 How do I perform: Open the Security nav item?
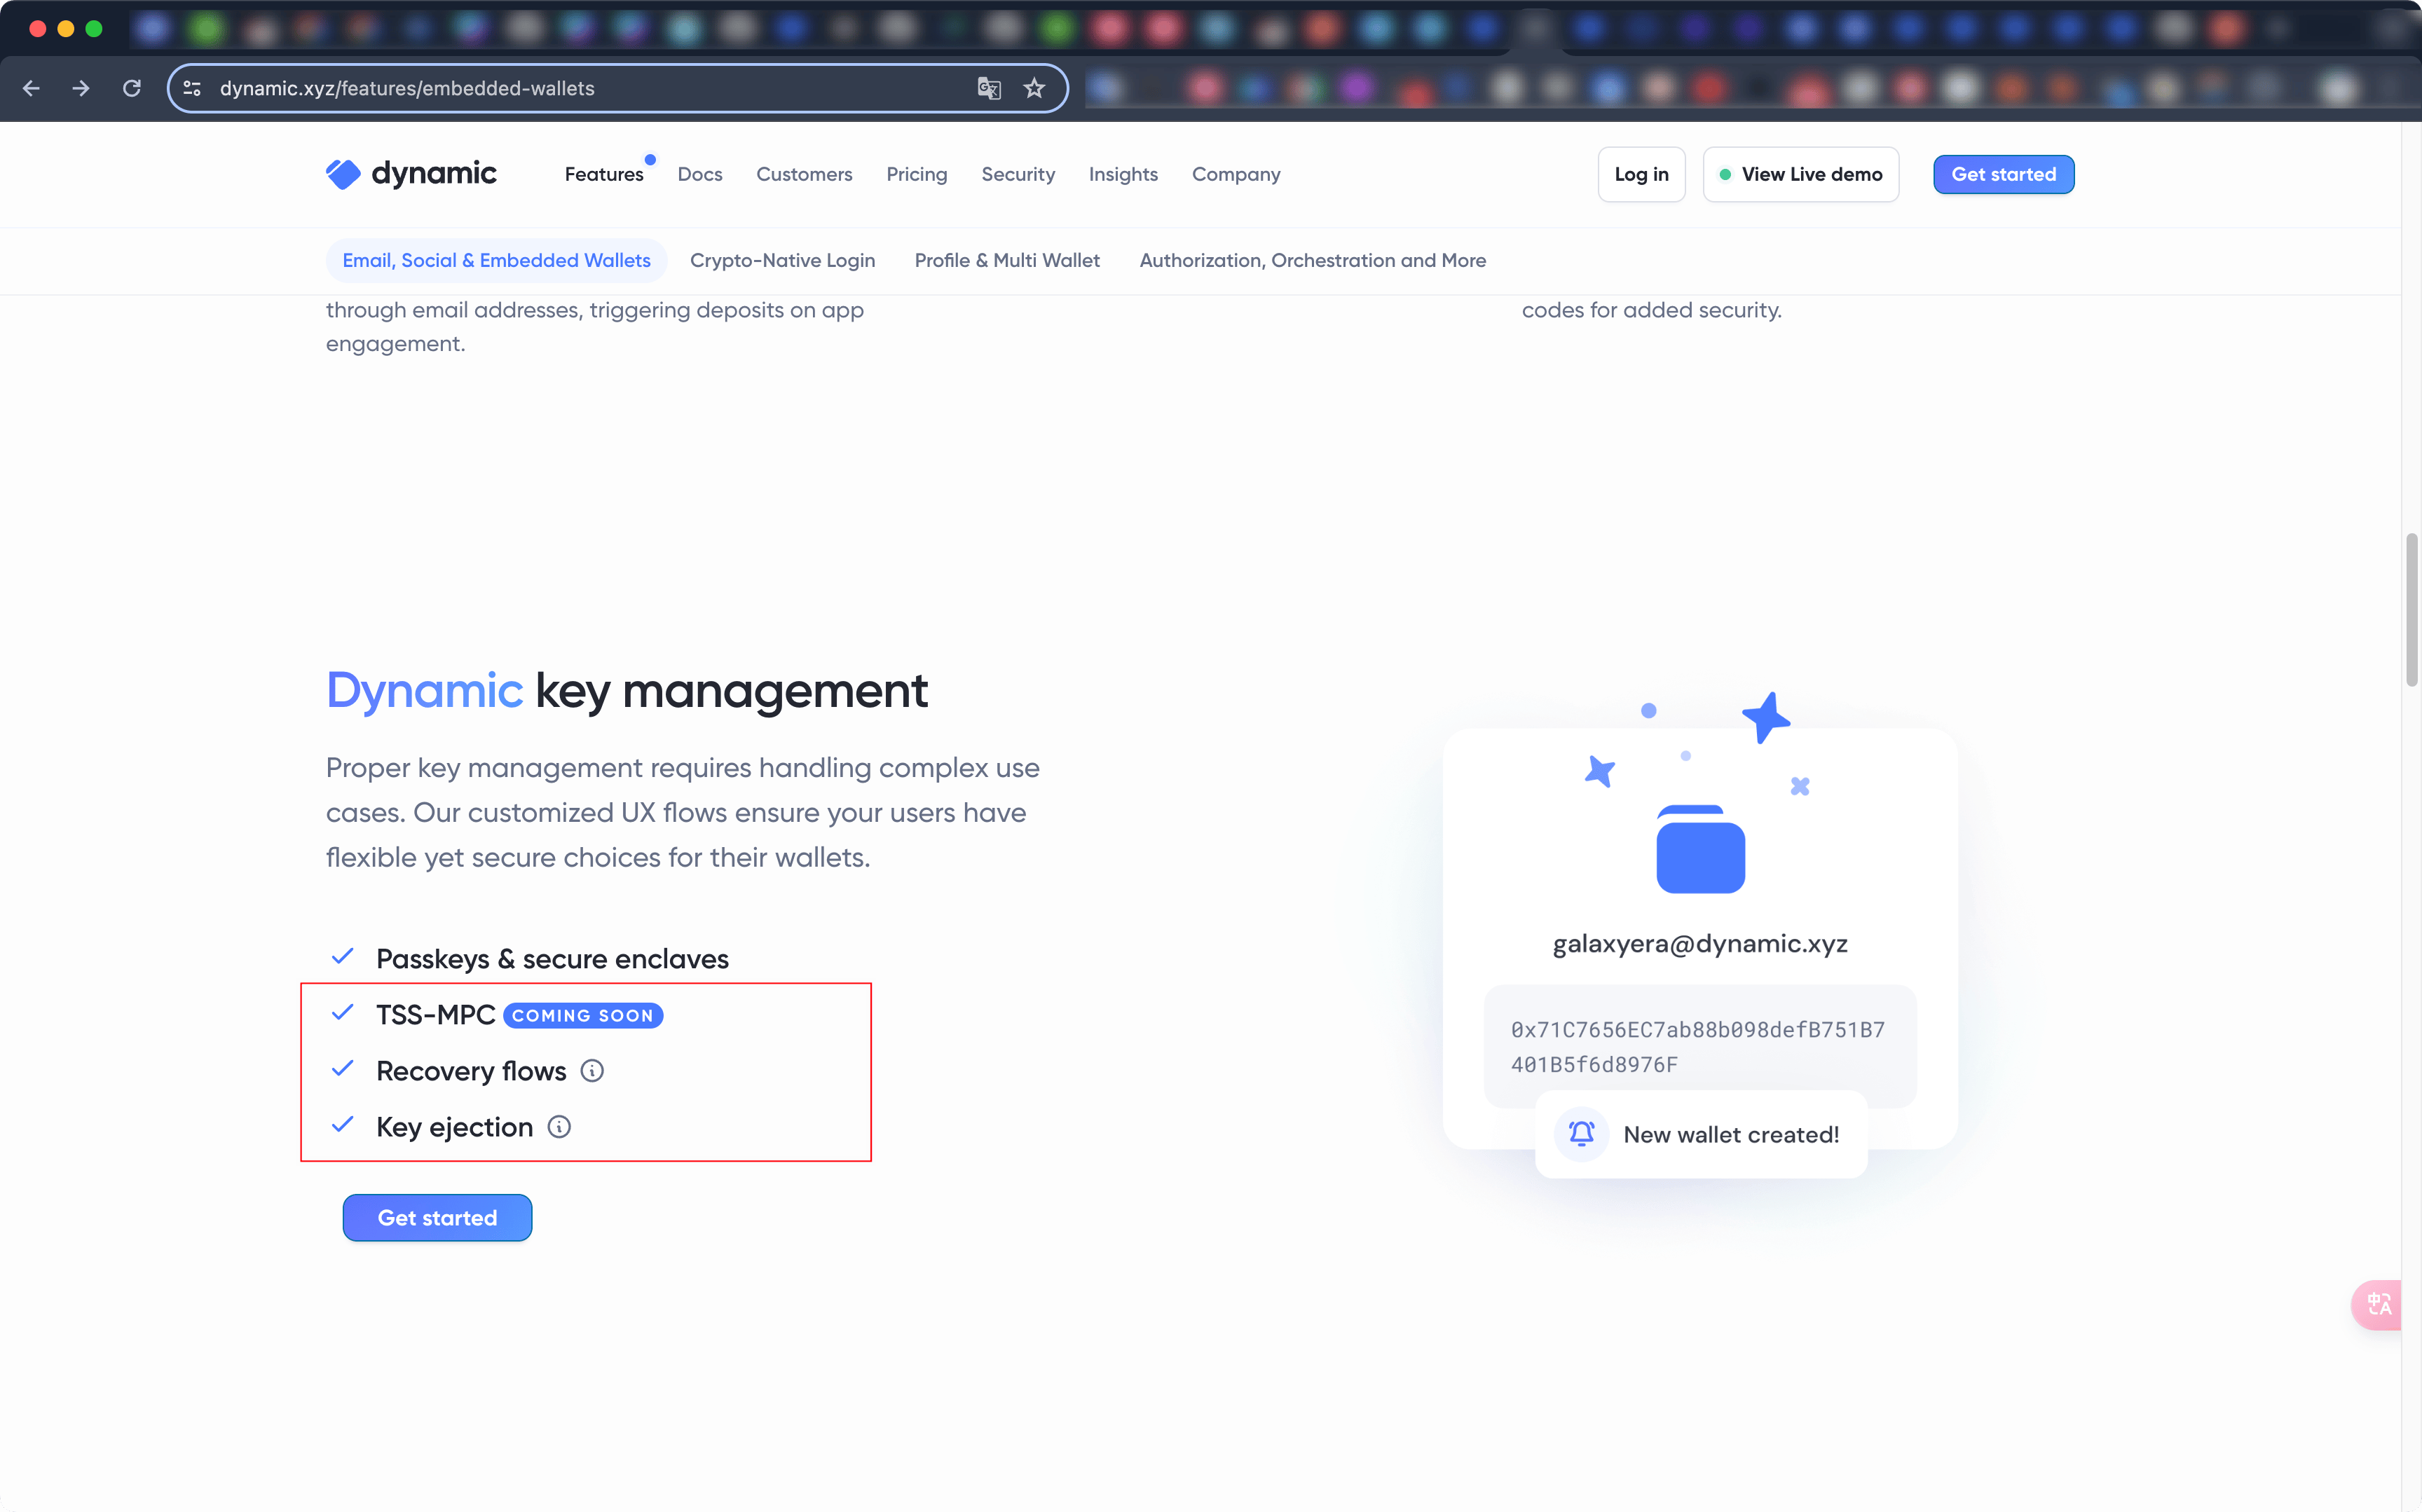(1018, 174)
